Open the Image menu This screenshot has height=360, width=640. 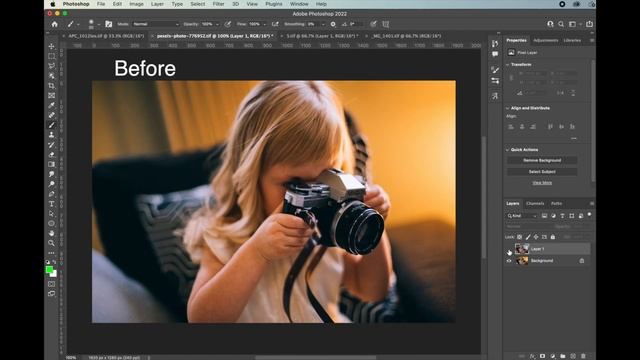point(136,4)
